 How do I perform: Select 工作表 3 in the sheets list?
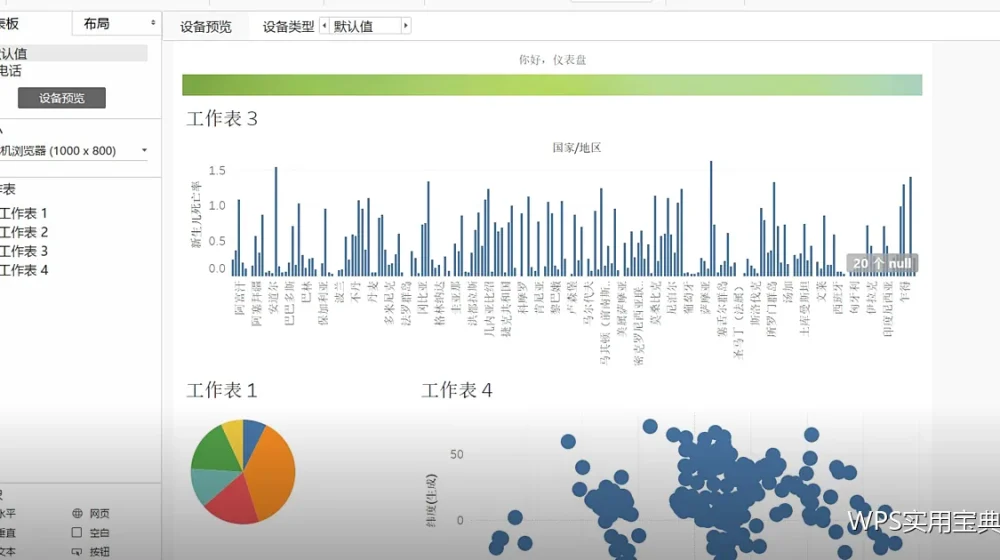(x=24, y=251)
